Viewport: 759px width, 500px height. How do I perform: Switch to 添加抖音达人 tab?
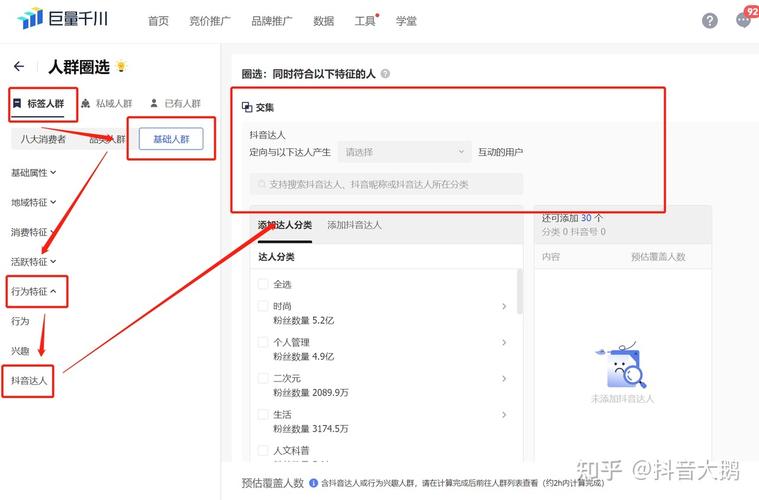[354, 225]
